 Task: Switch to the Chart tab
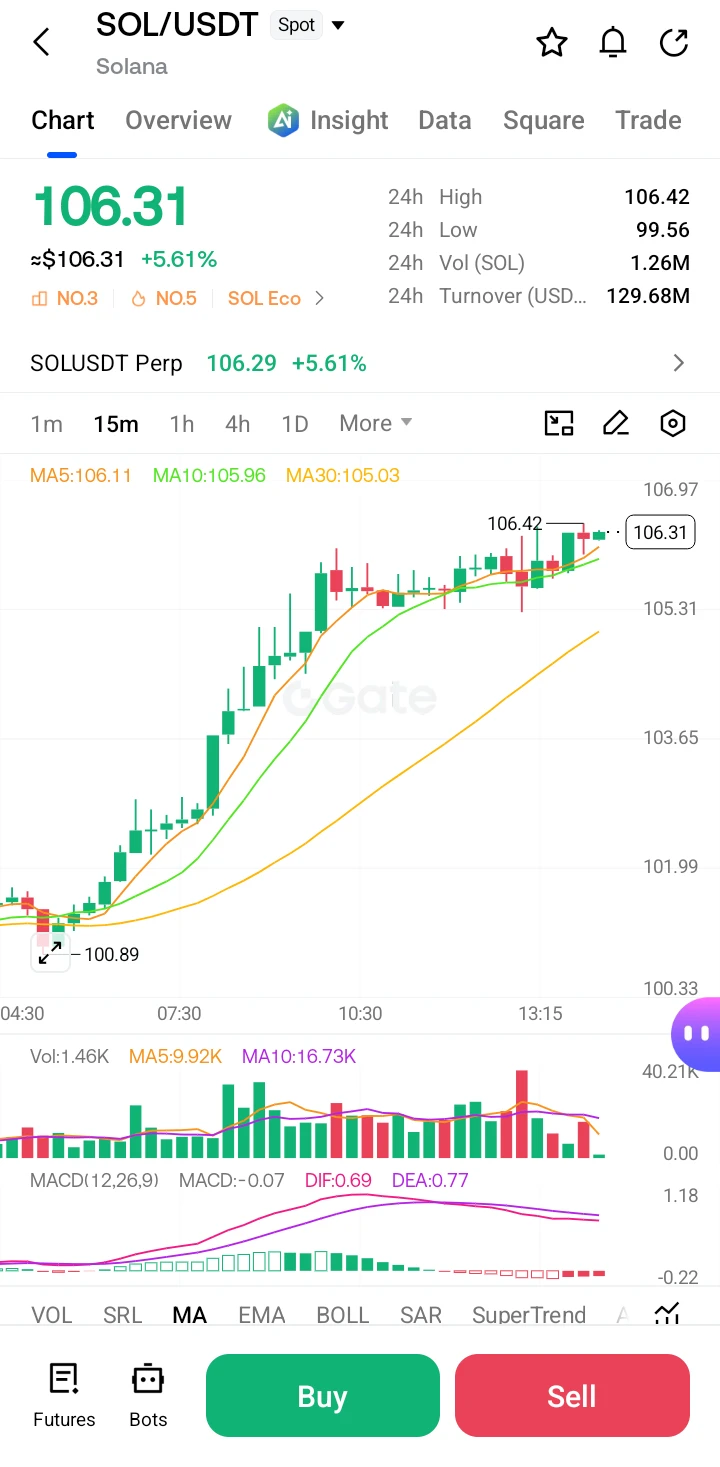63,120
